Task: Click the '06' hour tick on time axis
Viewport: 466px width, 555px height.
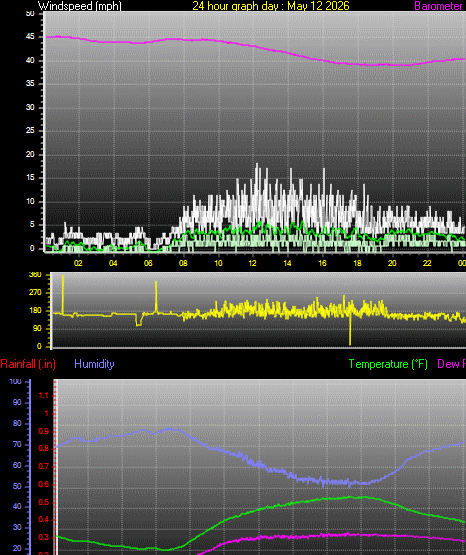Action: (x=148, y=263)
